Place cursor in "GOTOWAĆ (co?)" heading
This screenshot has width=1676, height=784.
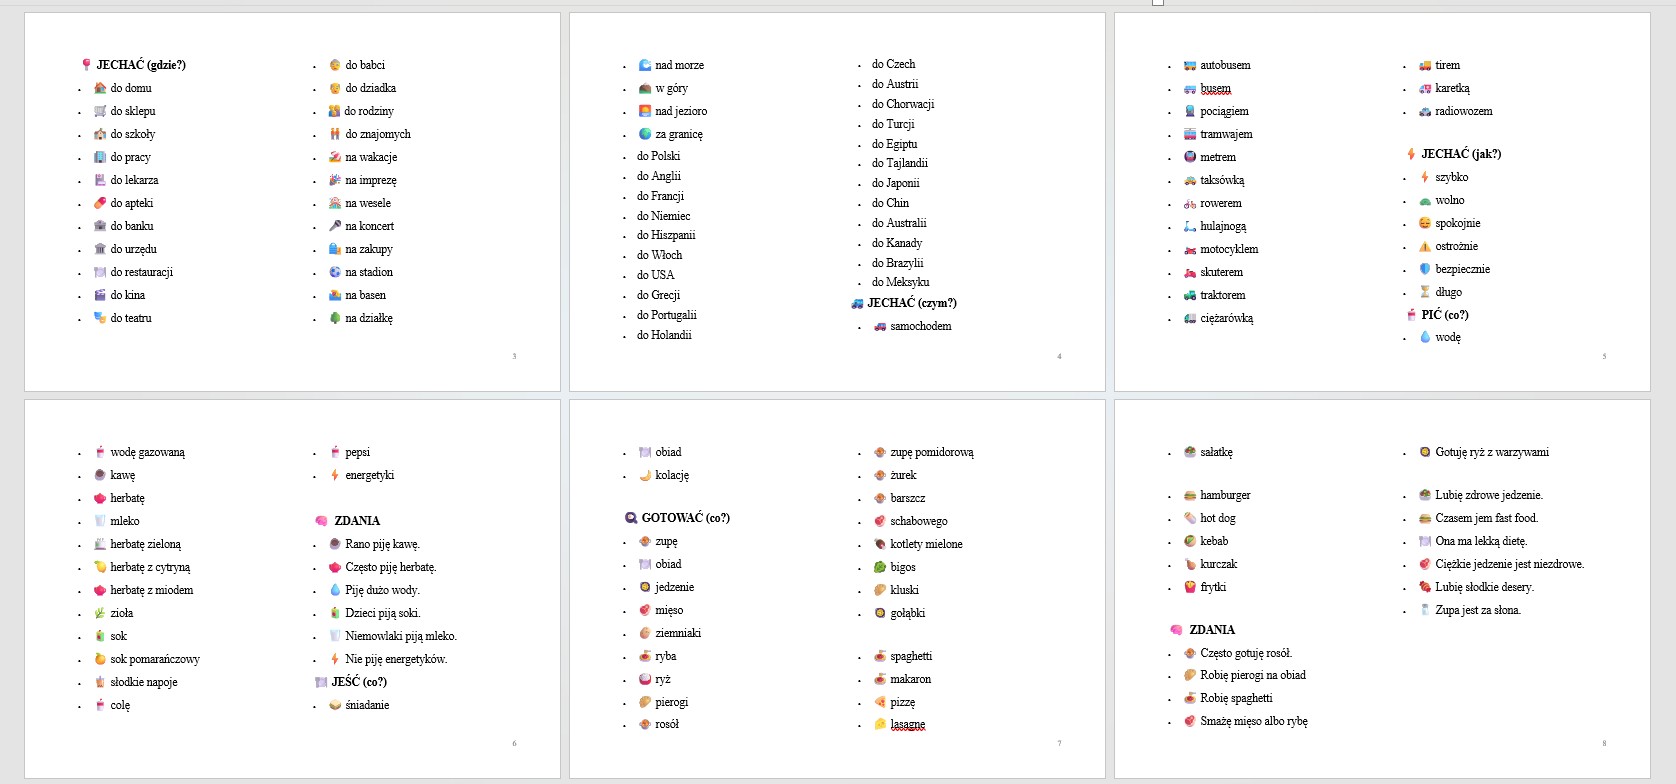(685, 518)
